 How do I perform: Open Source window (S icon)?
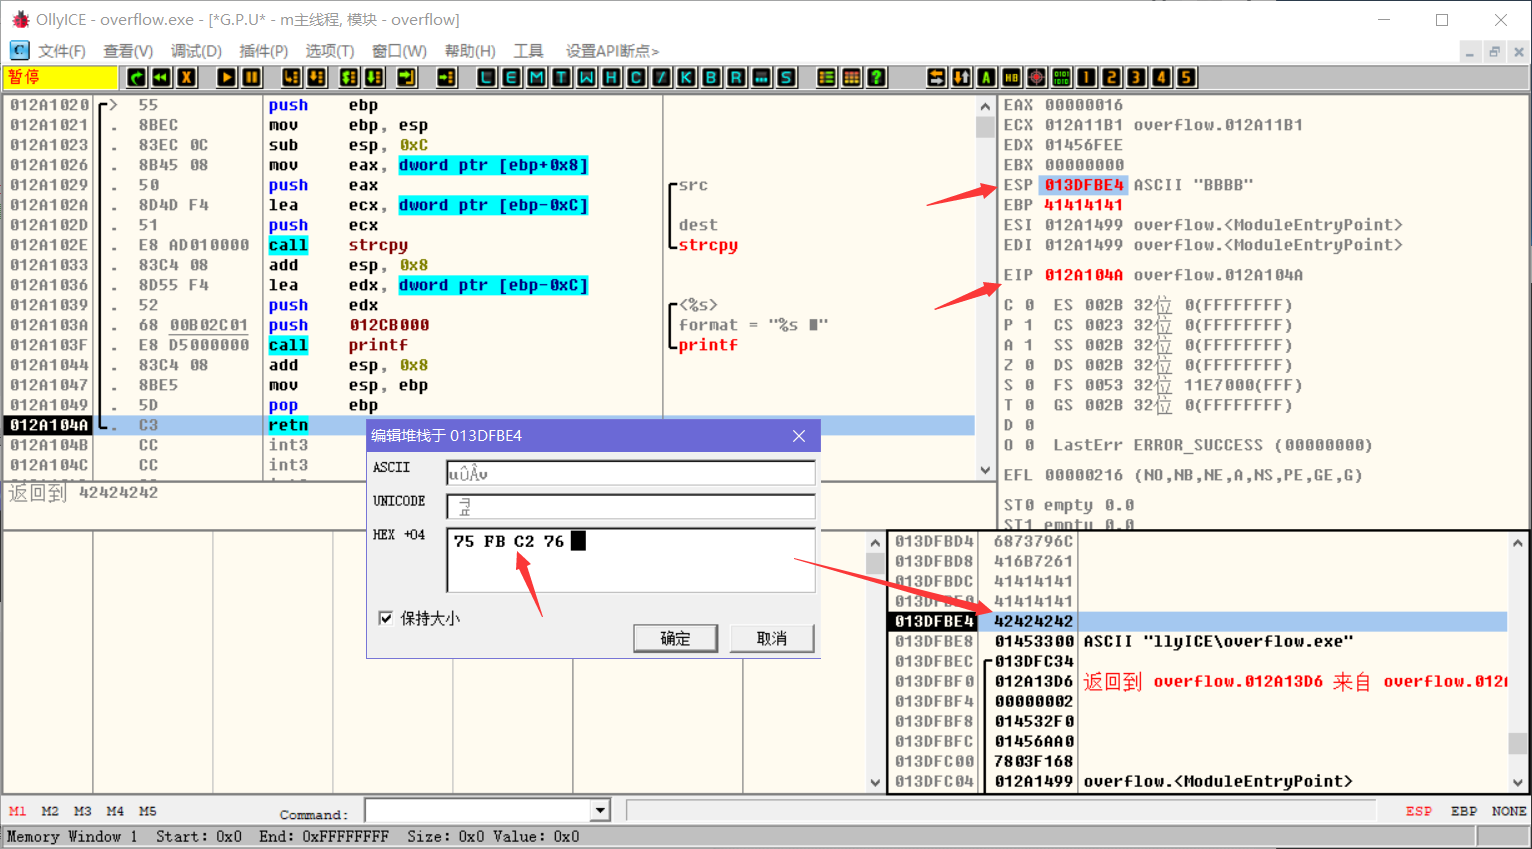pyautogui.click(x=787, y=77)
